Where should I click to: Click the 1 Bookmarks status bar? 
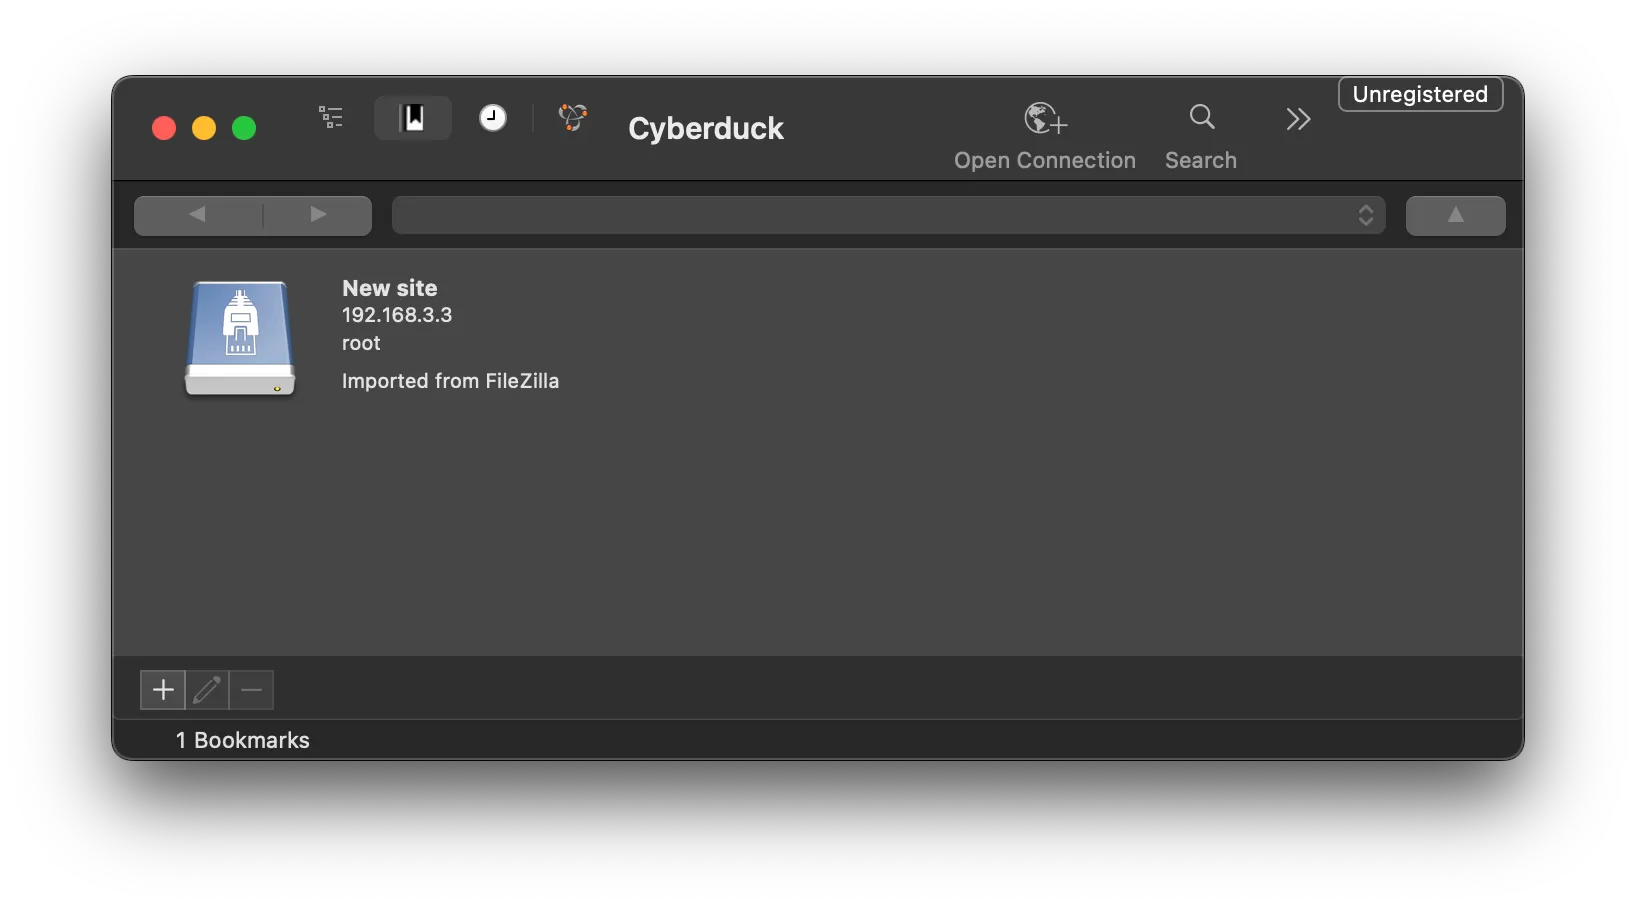[242, 740]
